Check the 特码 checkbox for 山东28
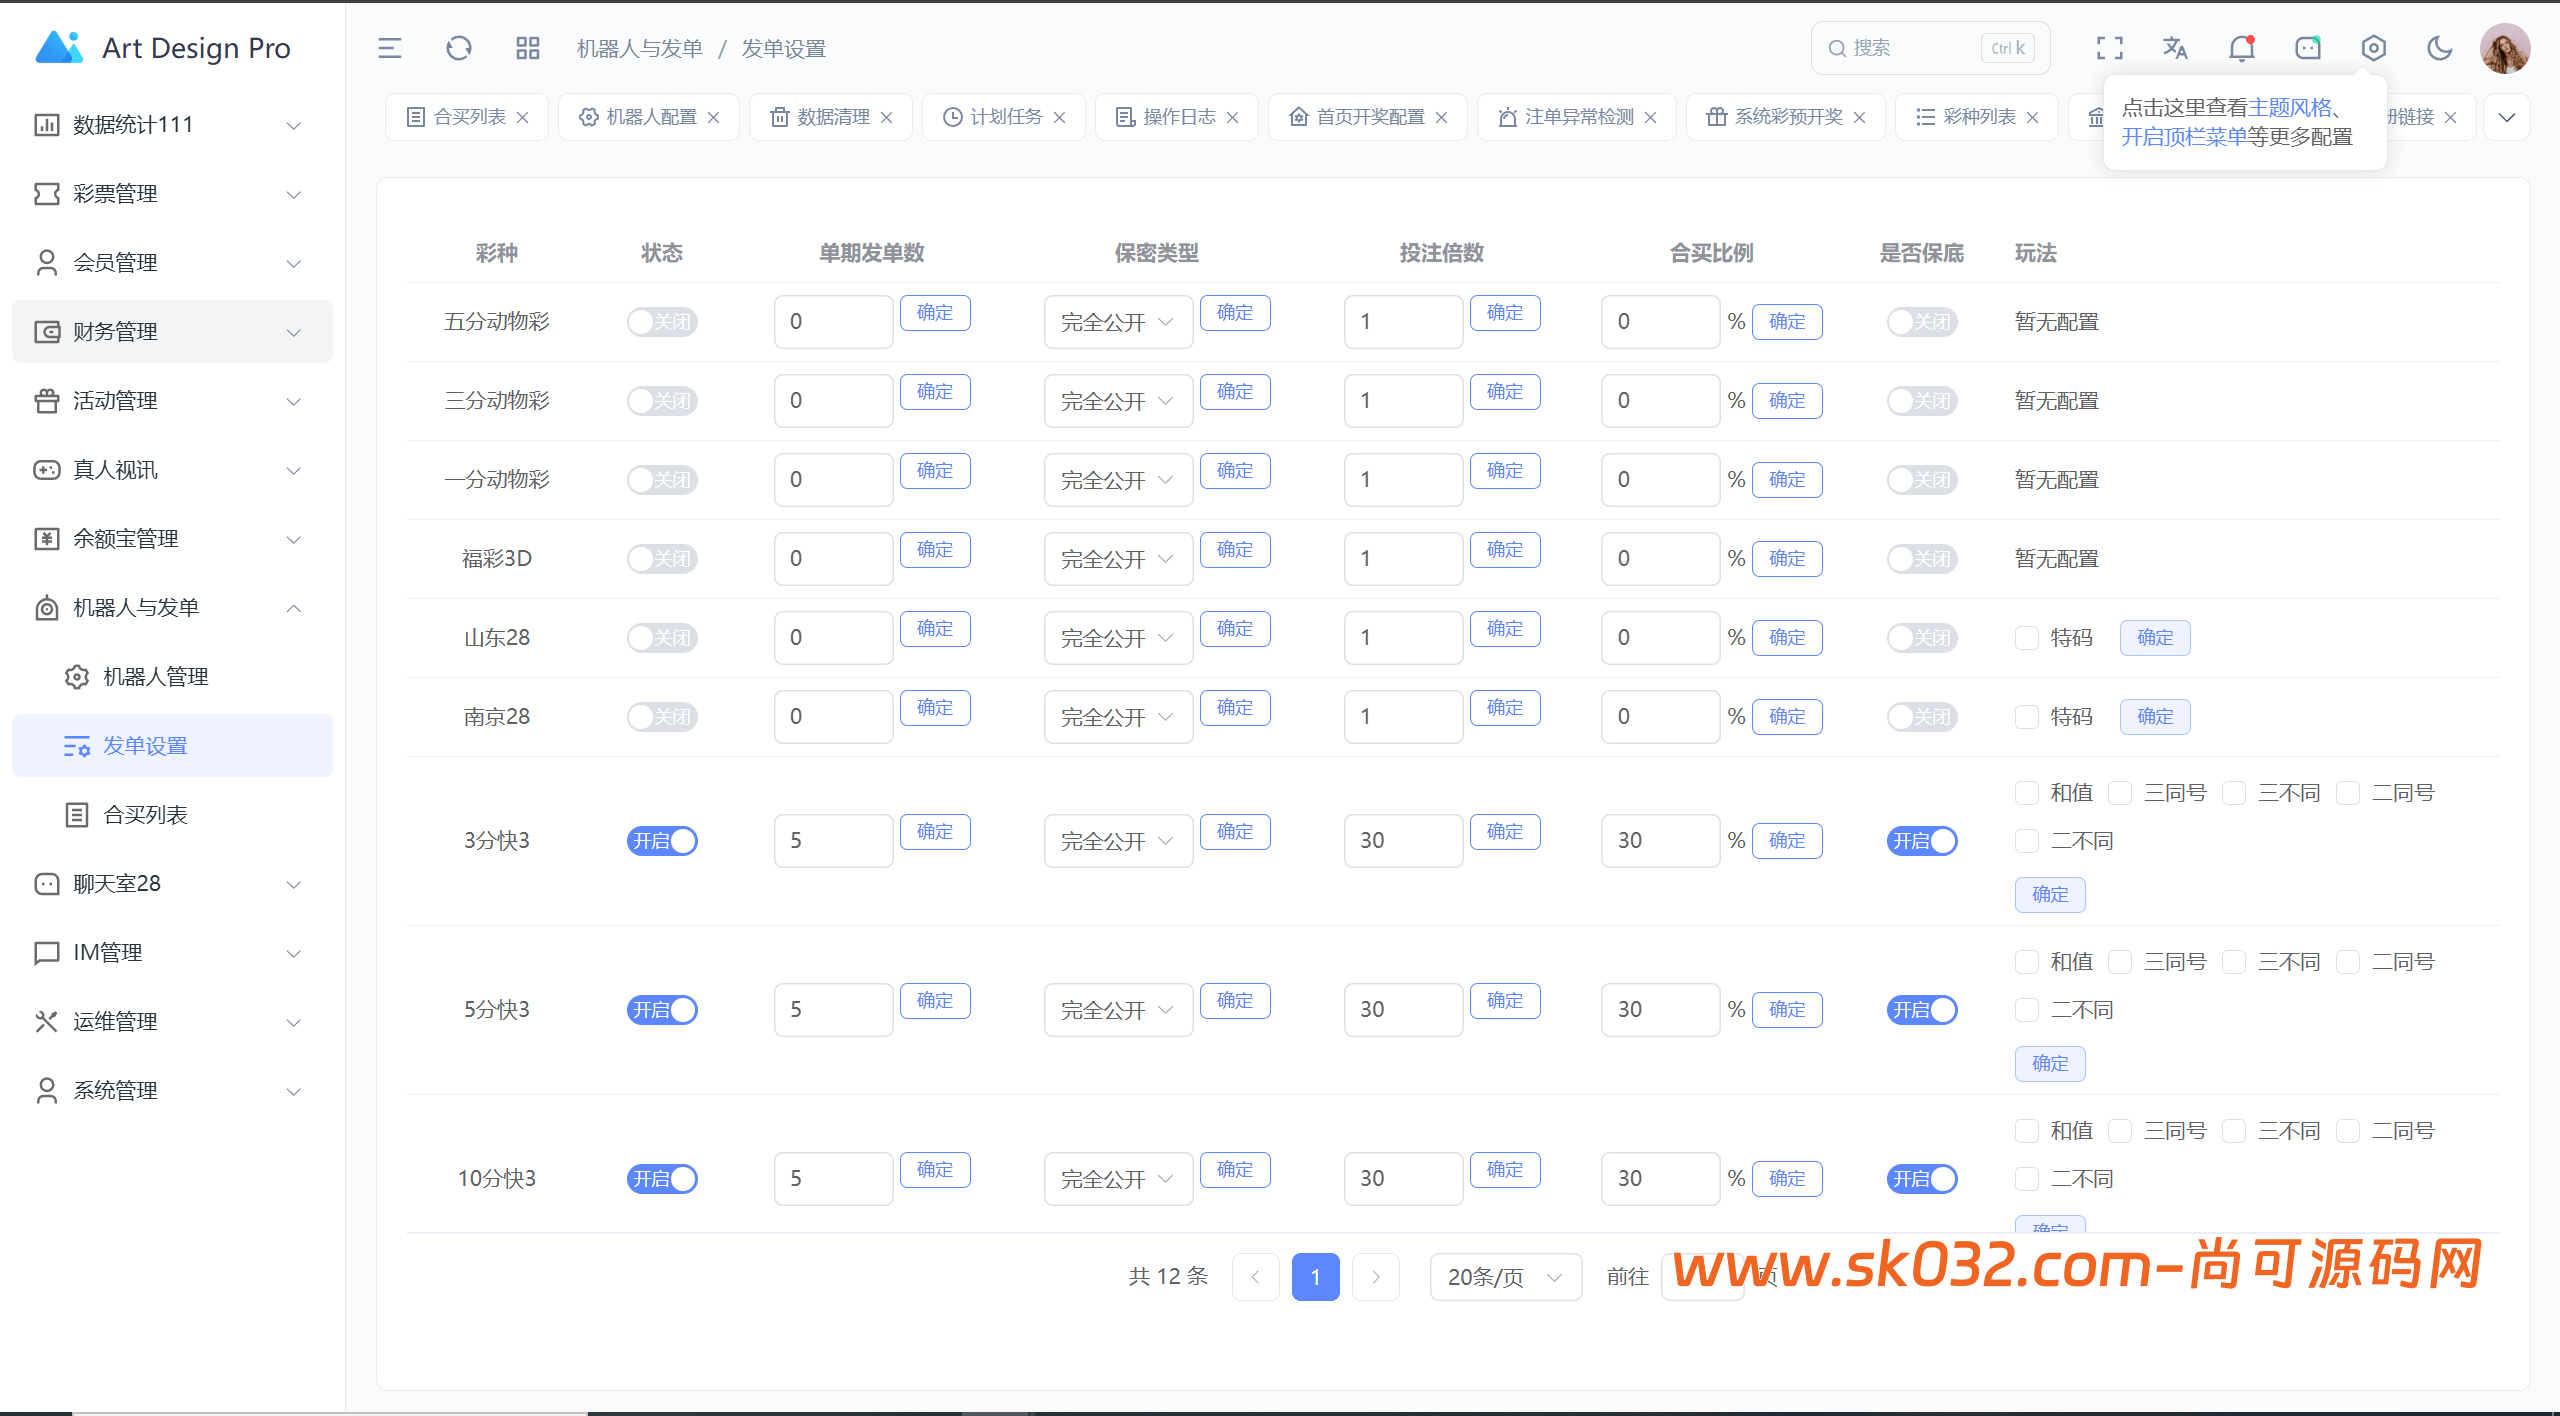This screenshot has width=2560, height=1416. pos(2027,637)
